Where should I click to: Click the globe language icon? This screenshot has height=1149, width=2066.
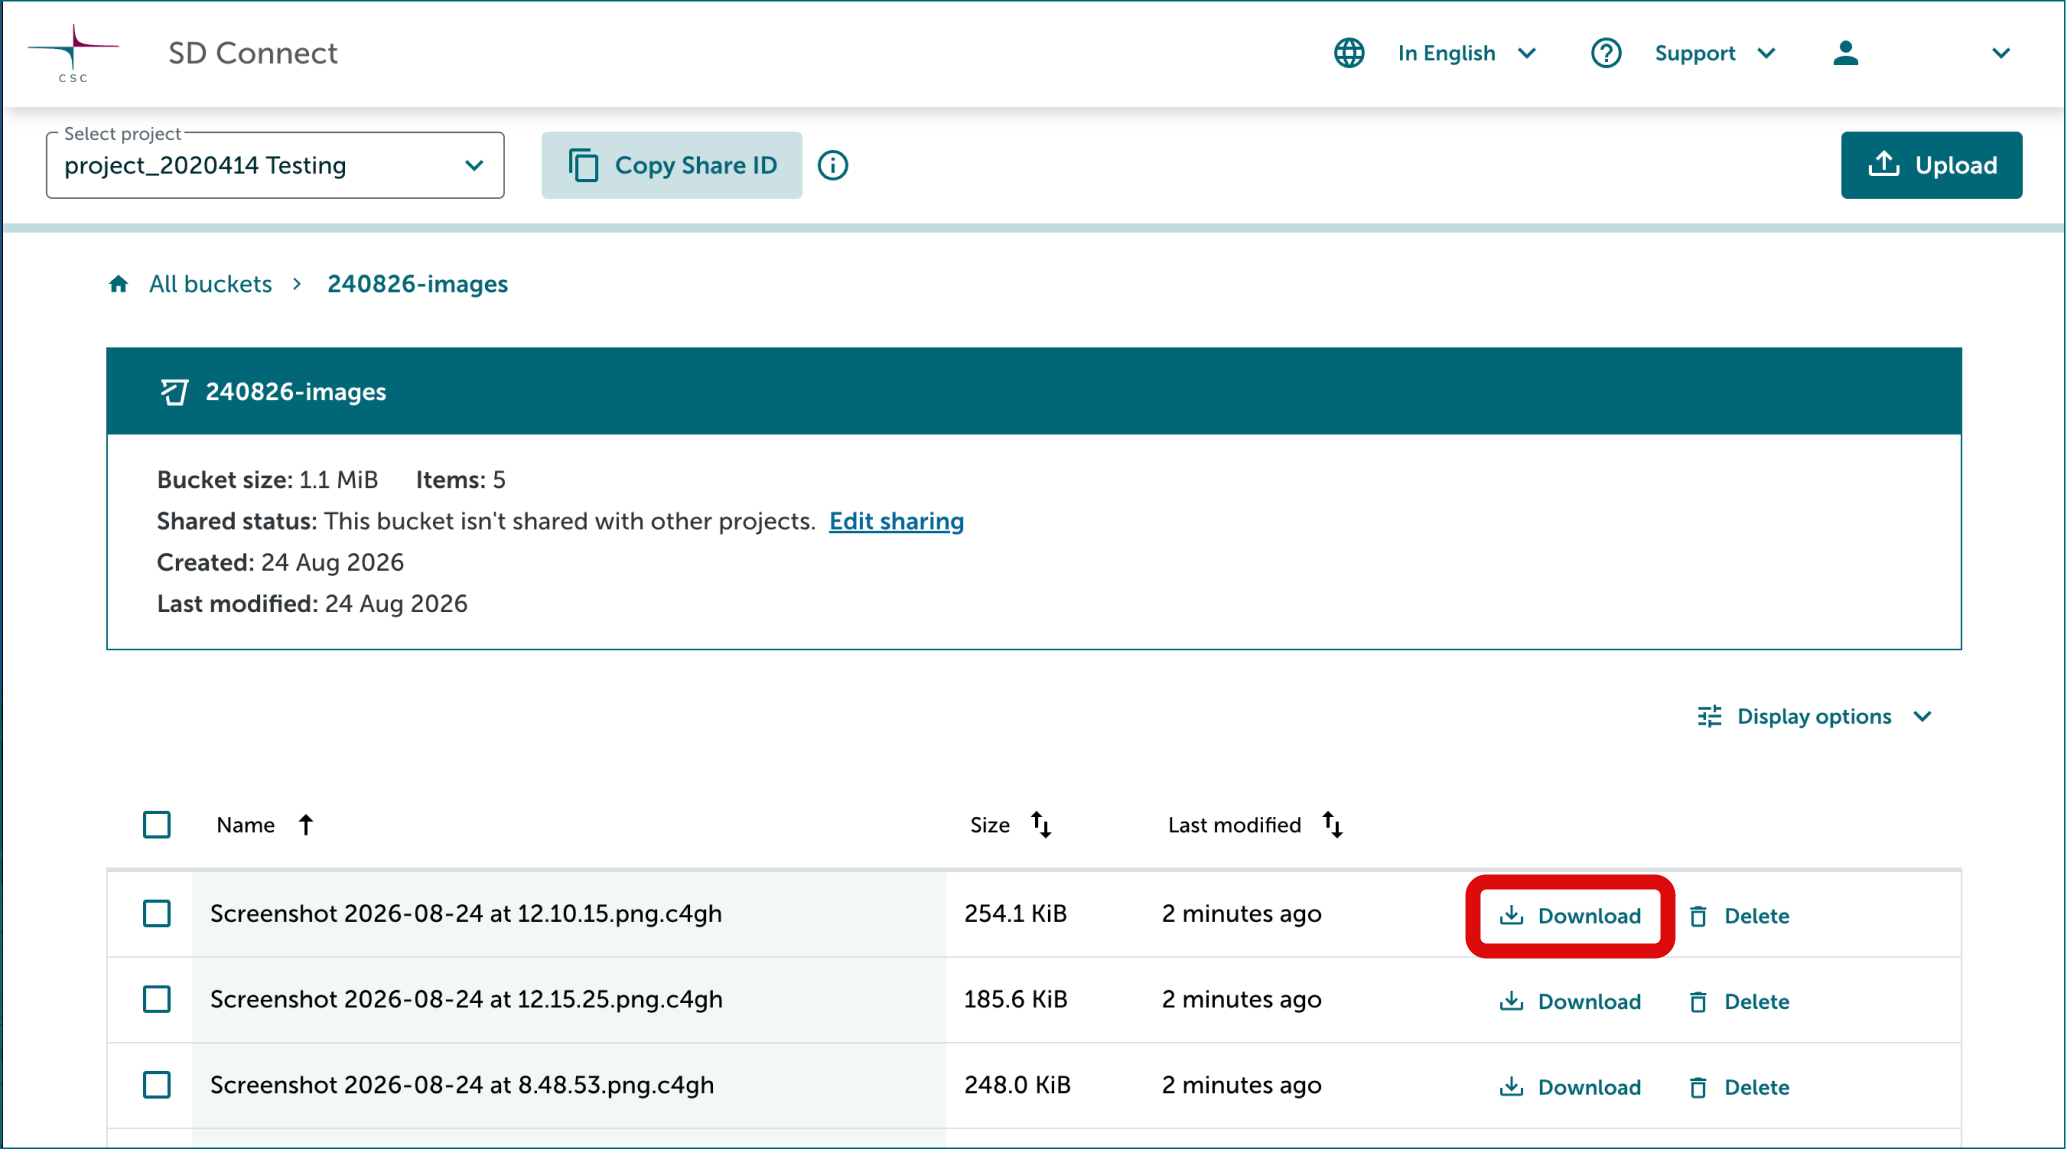click(x=1349, y=53)
